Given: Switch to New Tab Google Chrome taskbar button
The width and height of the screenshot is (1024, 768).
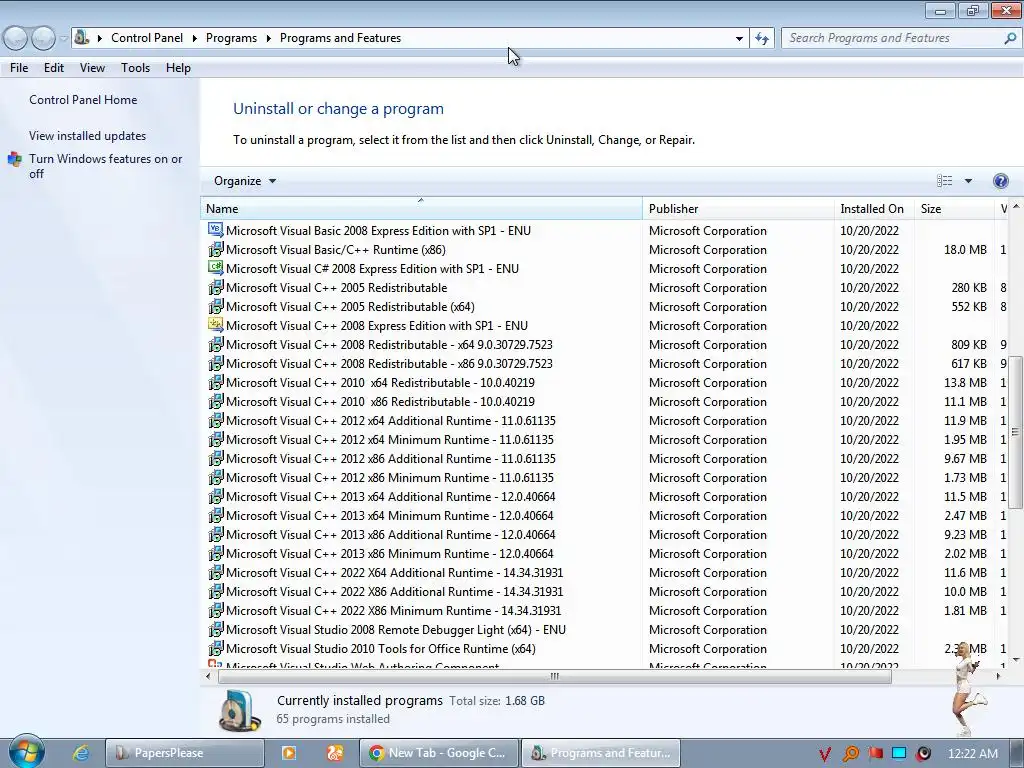Looking at the screenshot, I should tap(439, 753).
